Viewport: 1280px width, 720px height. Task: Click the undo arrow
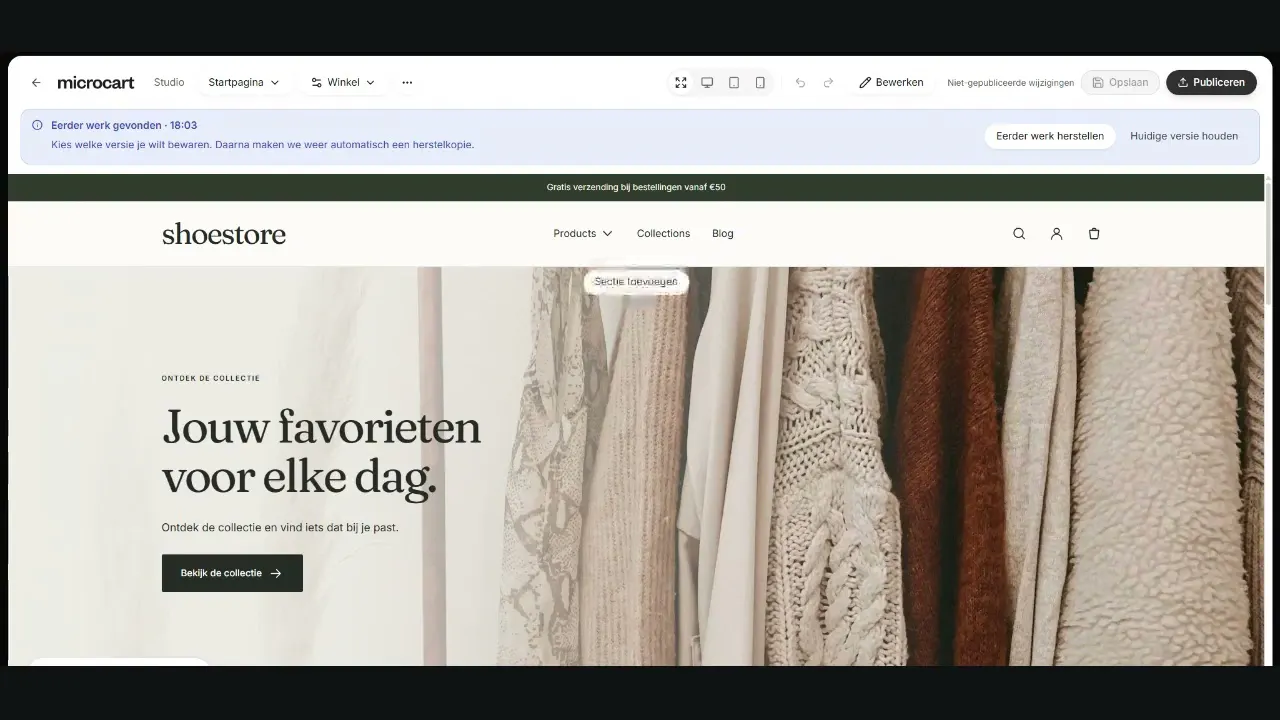[x=800, y=83]
